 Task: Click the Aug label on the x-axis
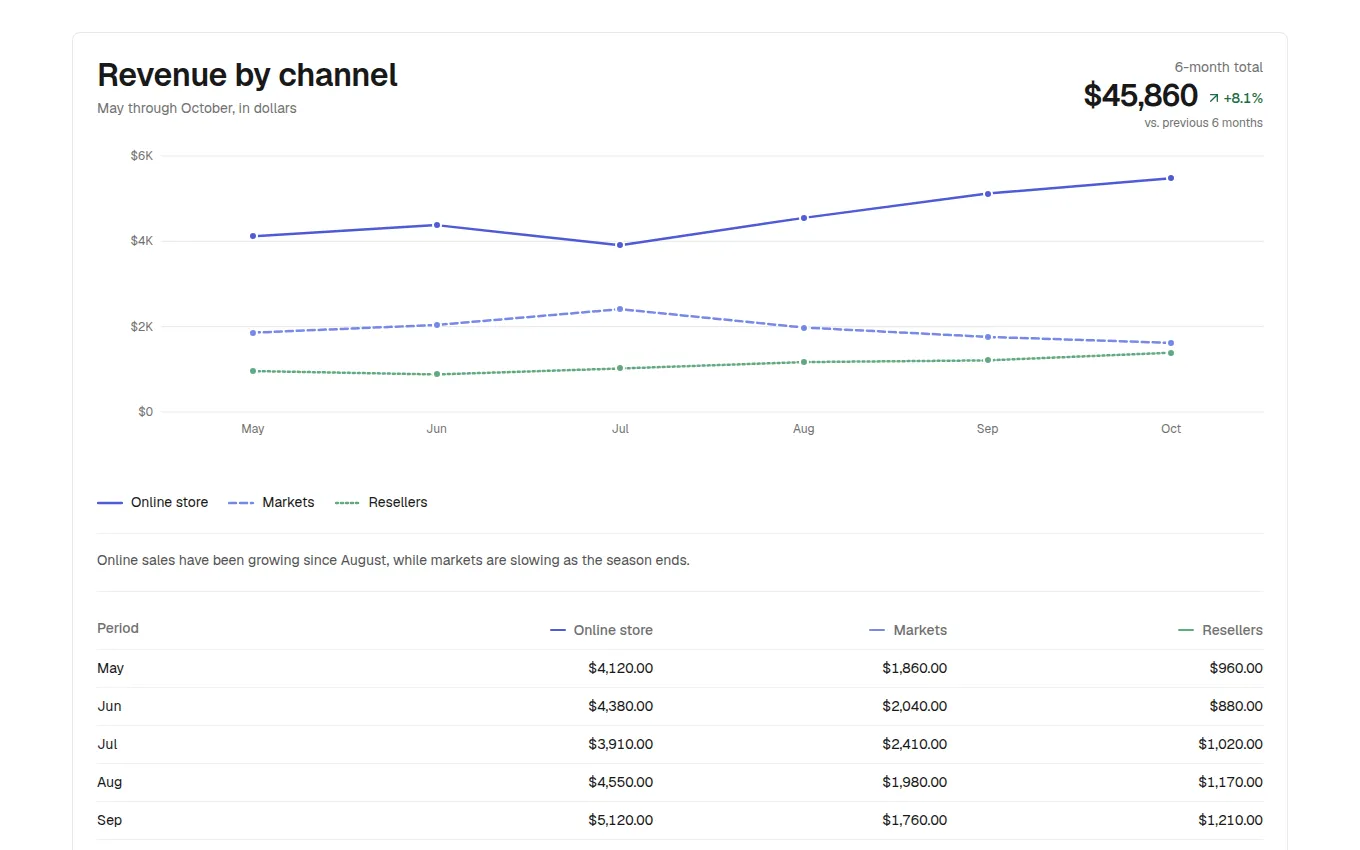804,429
